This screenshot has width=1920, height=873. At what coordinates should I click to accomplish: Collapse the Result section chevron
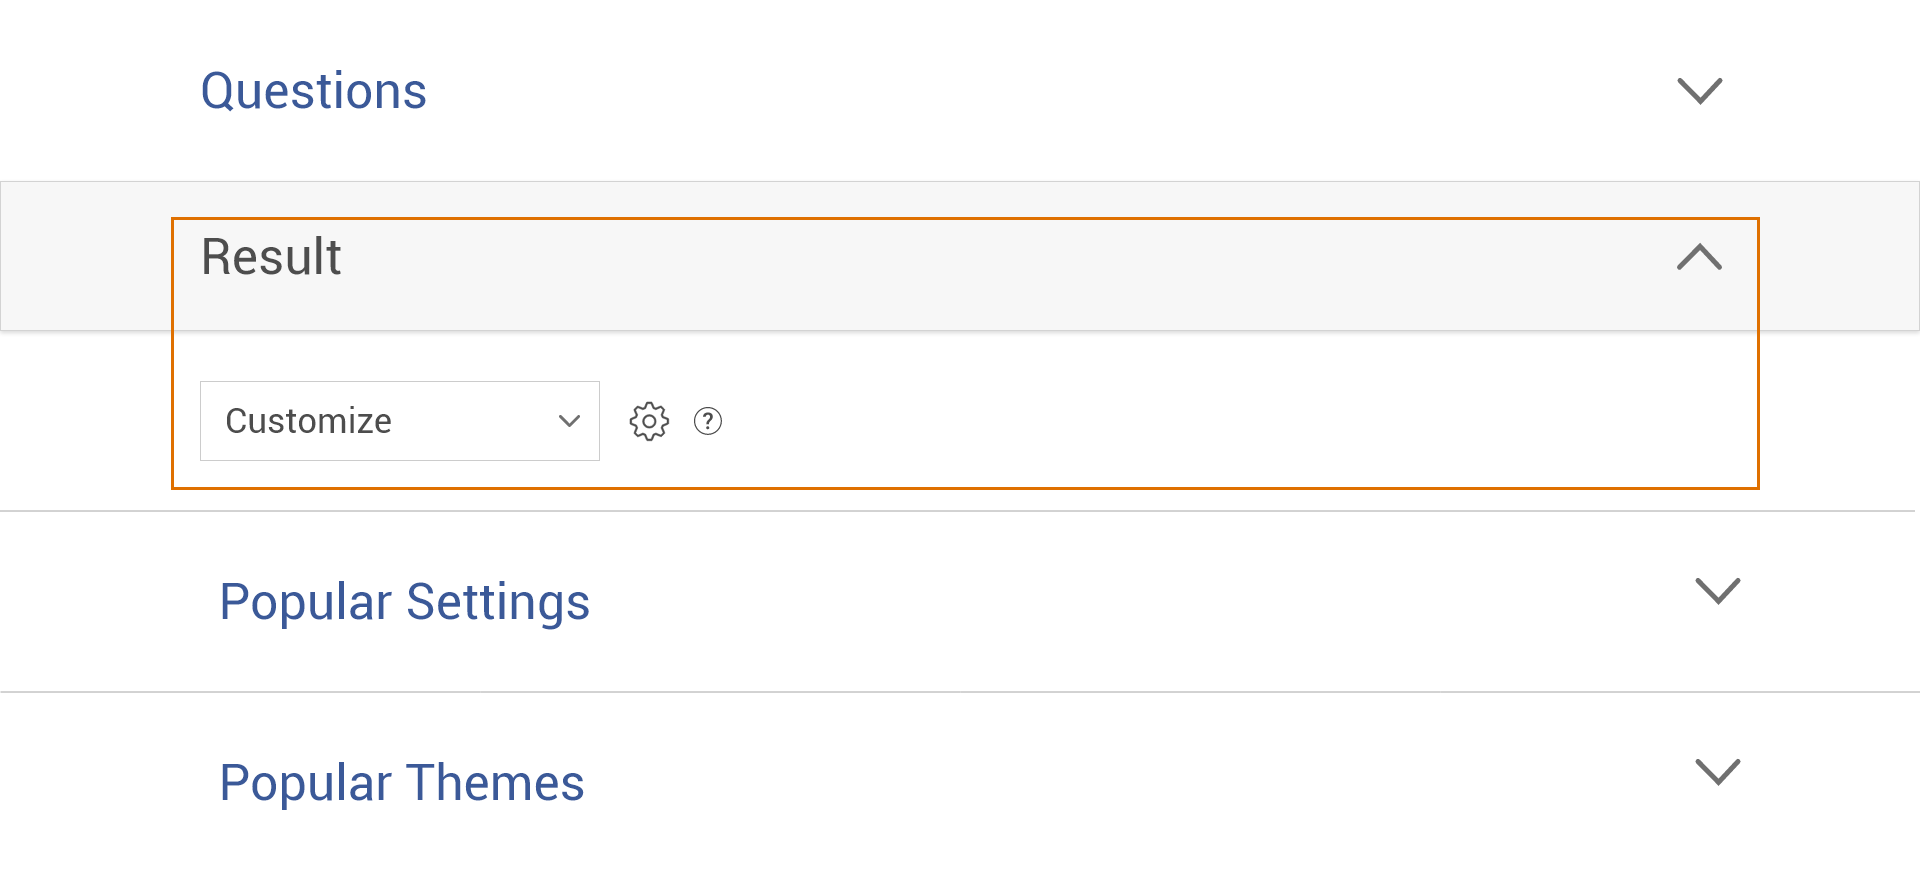point(1699,257)
